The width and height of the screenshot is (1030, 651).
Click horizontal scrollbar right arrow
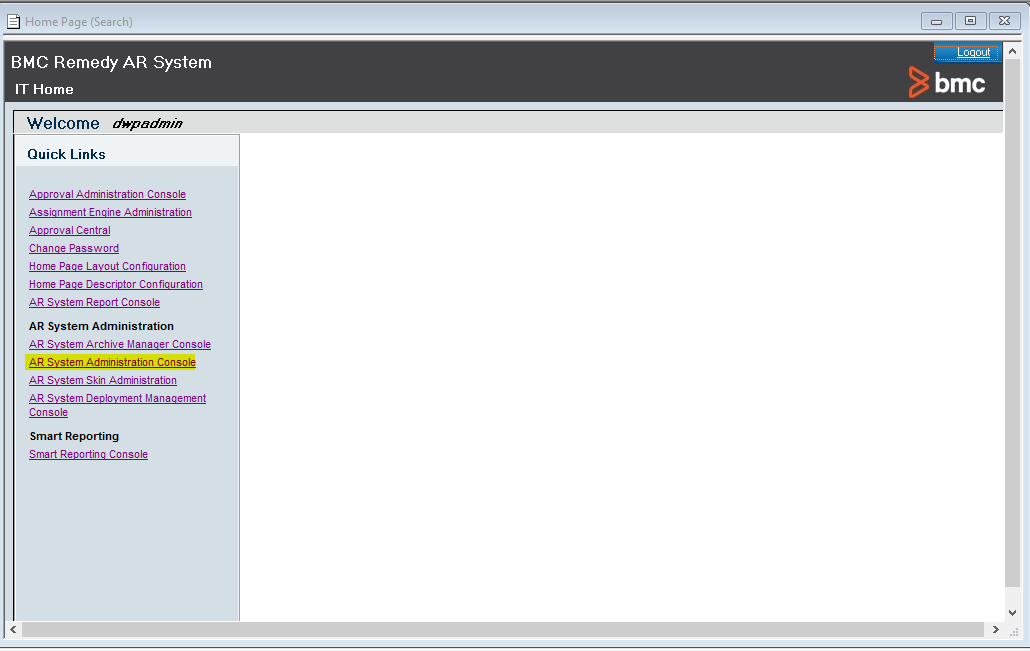[x=995, y=629]
